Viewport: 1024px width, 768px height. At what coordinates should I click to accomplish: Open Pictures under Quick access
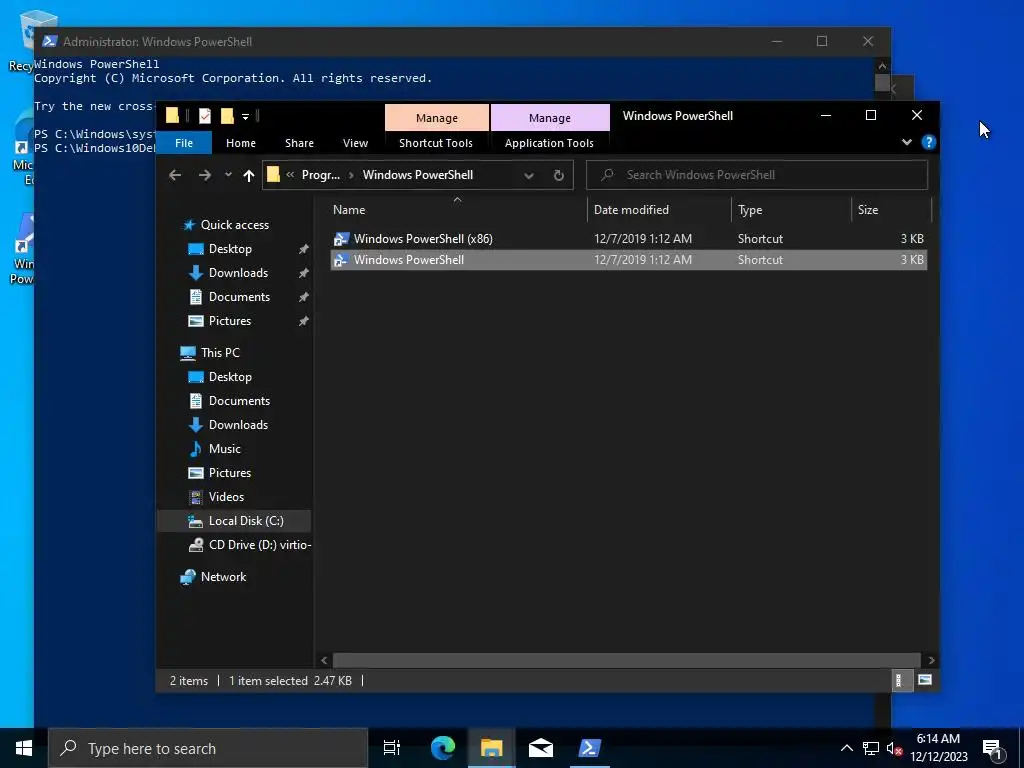point(229,321)
